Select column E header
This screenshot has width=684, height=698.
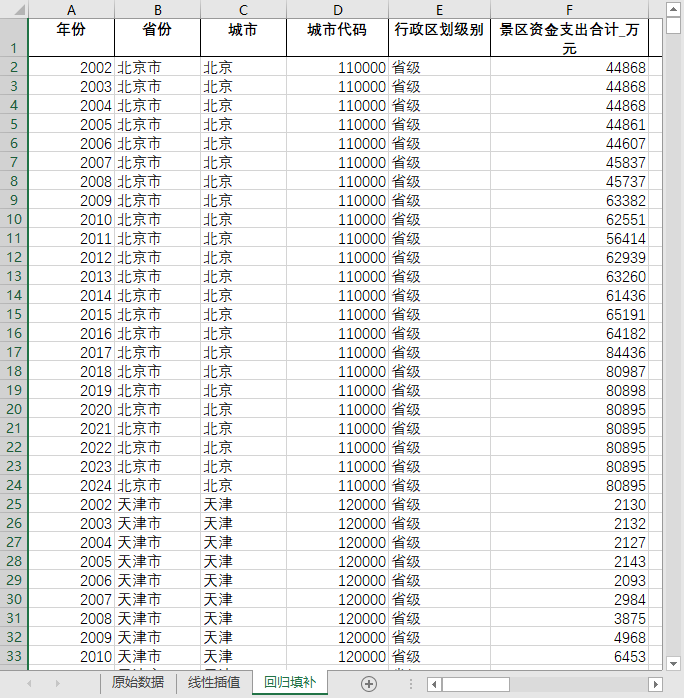[x=440, y=9]
